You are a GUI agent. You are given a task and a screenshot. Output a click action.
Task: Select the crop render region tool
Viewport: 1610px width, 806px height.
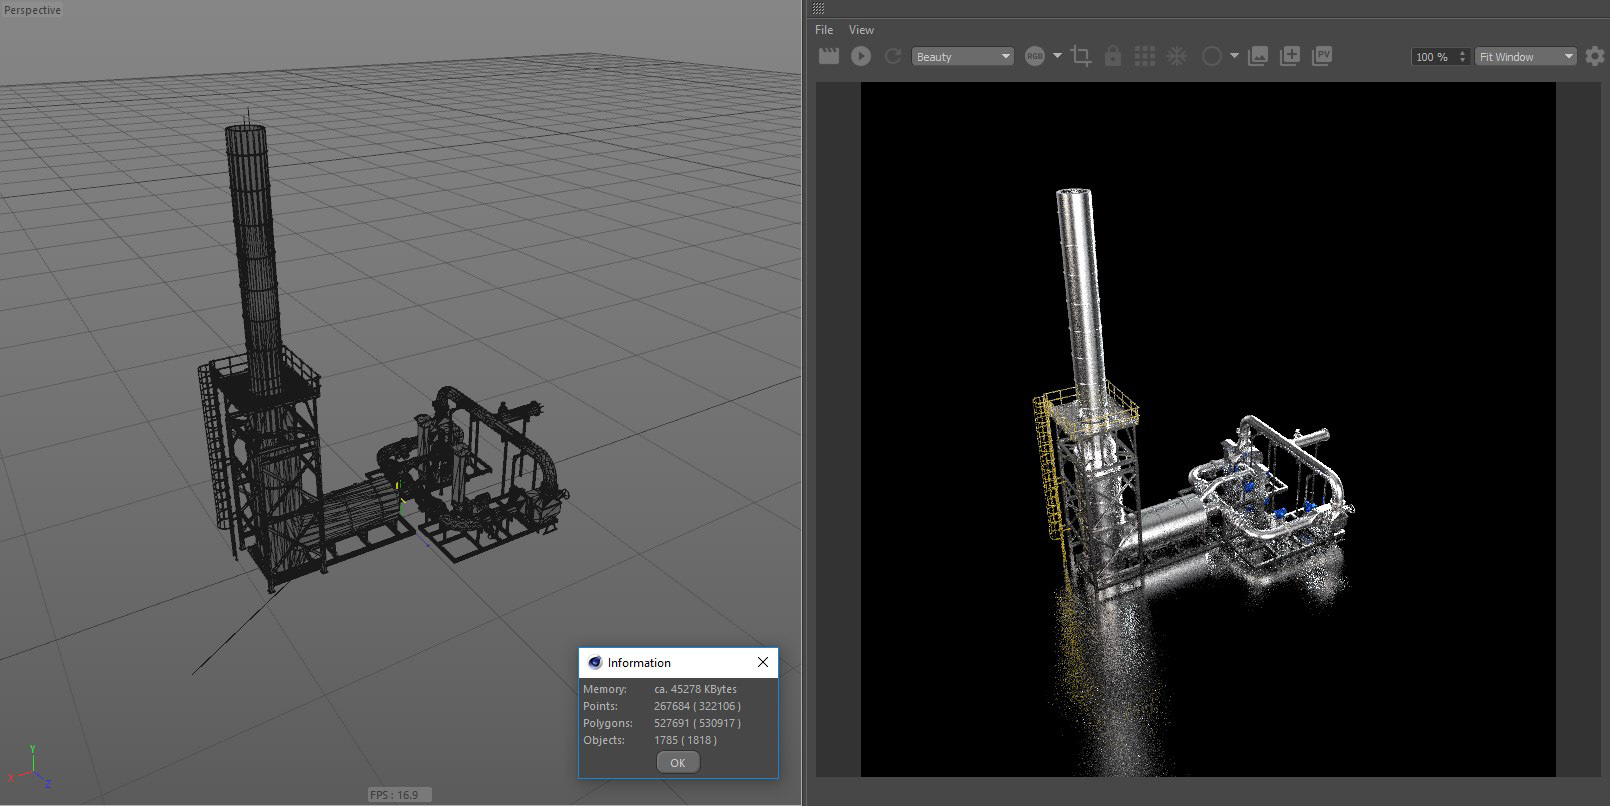point(1081,56)
